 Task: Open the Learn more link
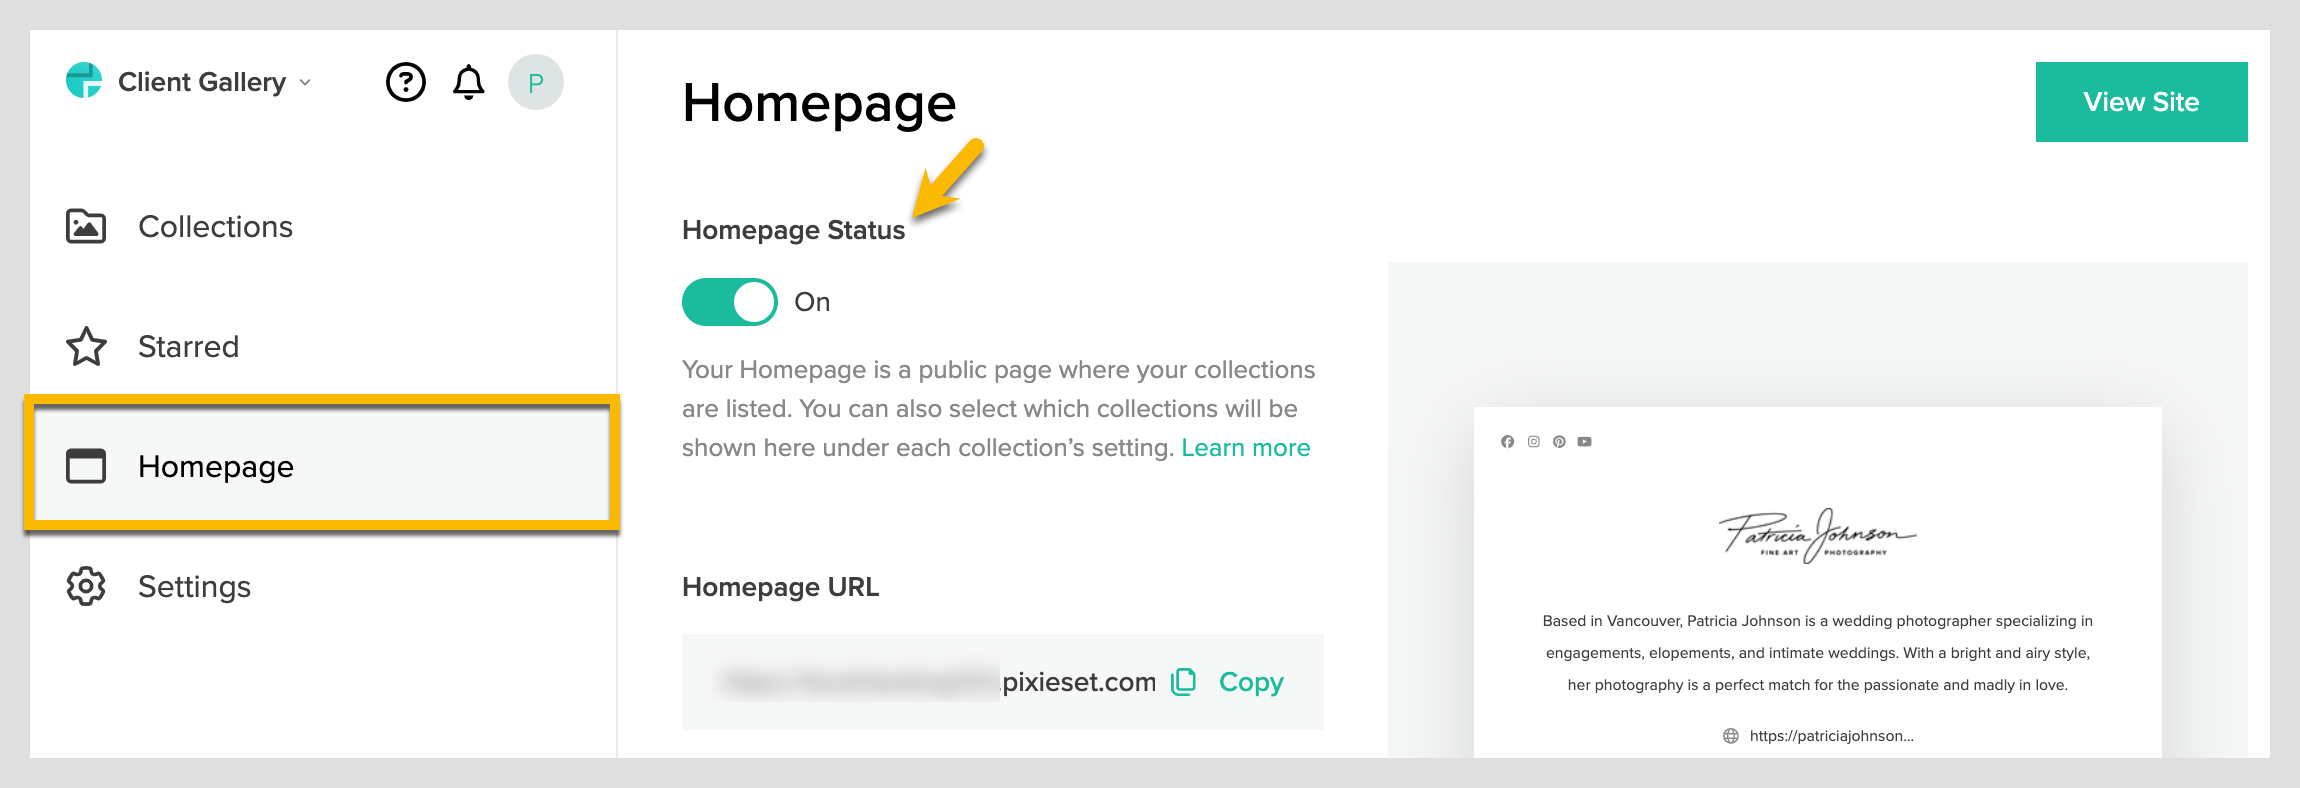[x=1245, y=447]
